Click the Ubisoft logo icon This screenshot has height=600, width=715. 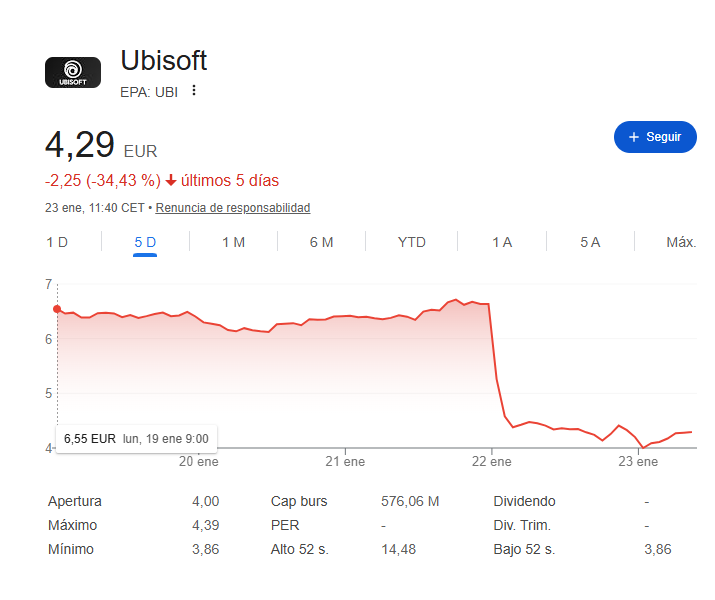tap(73, 72)
